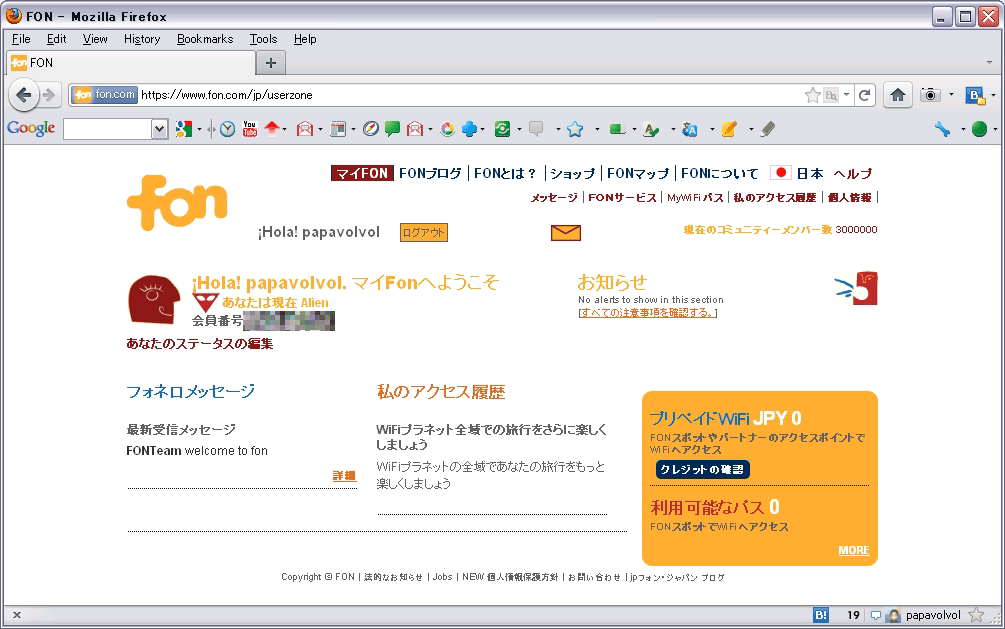
Task: Click in the Google toolbar search field
Action: point(108,130)
